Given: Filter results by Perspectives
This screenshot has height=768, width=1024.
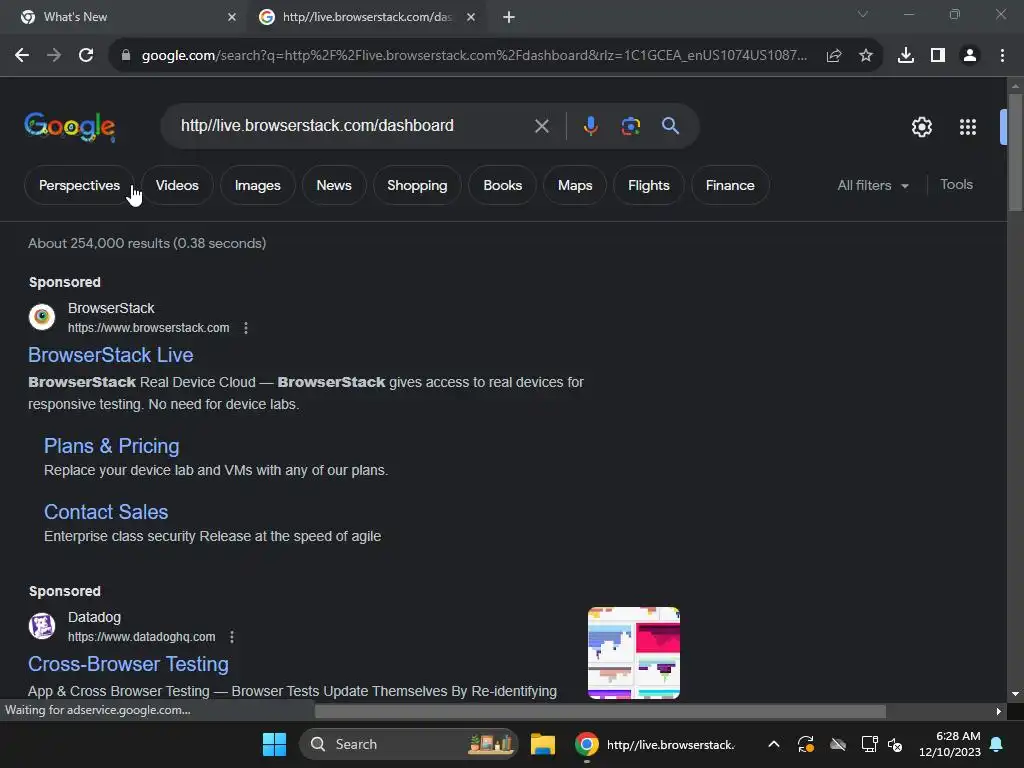Looking at the screenshot, I should click(x=79, y=185).
